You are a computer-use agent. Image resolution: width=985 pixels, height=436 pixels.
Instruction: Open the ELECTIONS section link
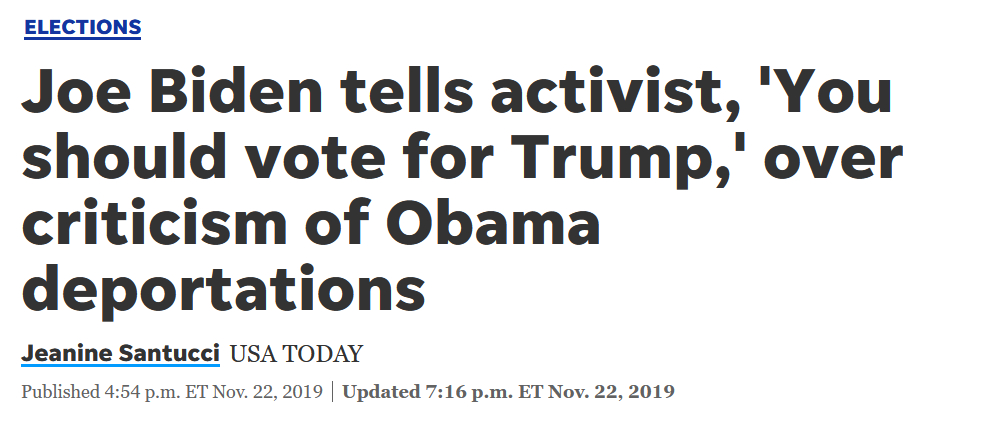tap(82, 27)
